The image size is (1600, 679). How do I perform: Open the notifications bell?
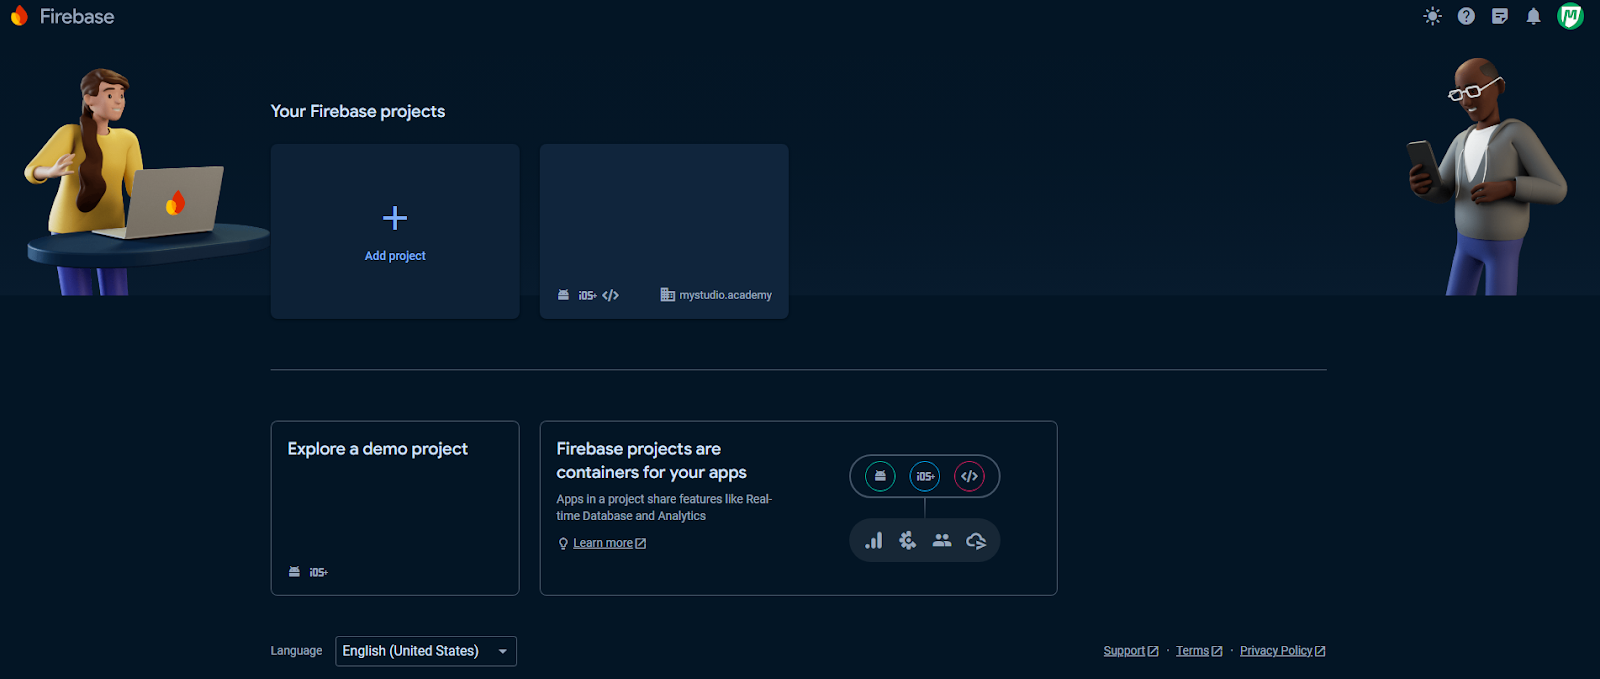point(1533,16)
